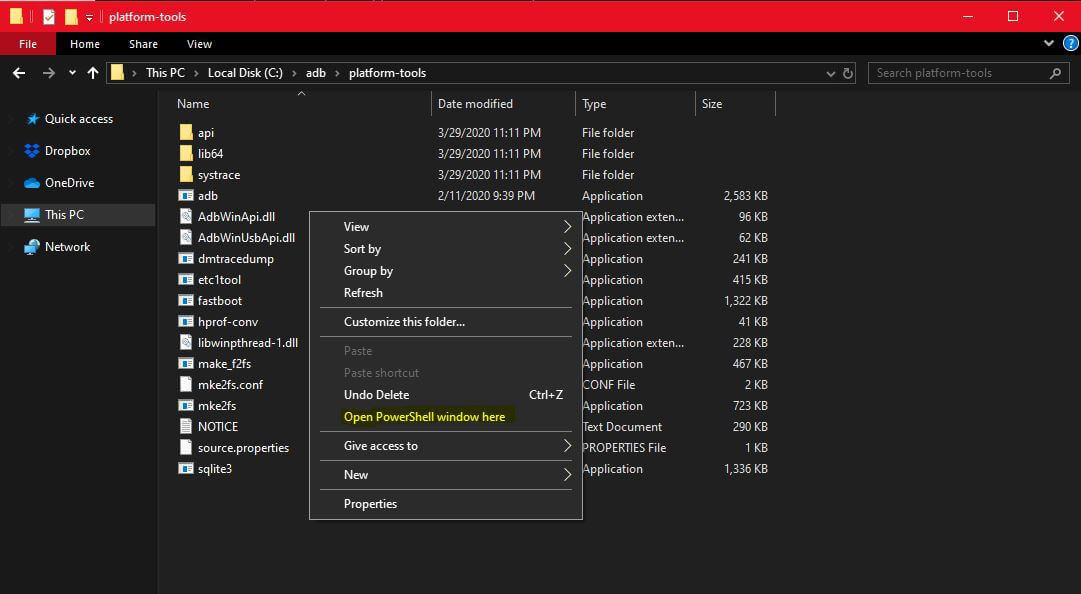Image resolution: width=1081 pixels, height=594 pixels.
Task: Click This PC in the address breadcrumb
Action: [x=165, y=73]
